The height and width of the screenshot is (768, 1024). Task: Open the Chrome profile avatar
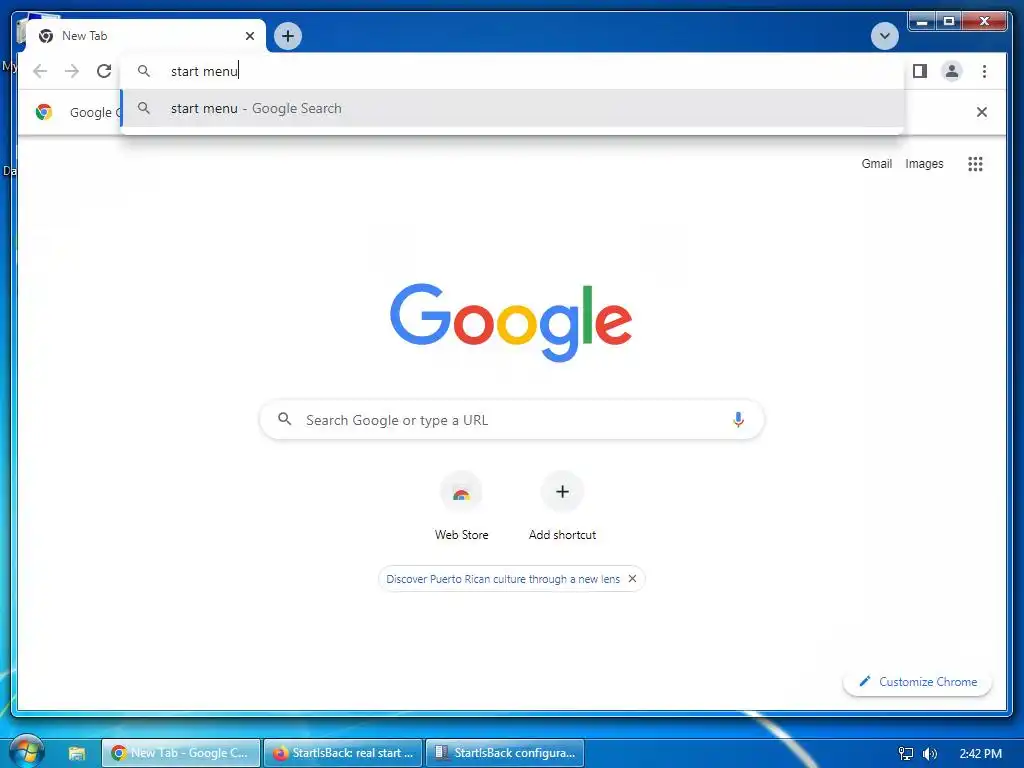pos(952,71)
